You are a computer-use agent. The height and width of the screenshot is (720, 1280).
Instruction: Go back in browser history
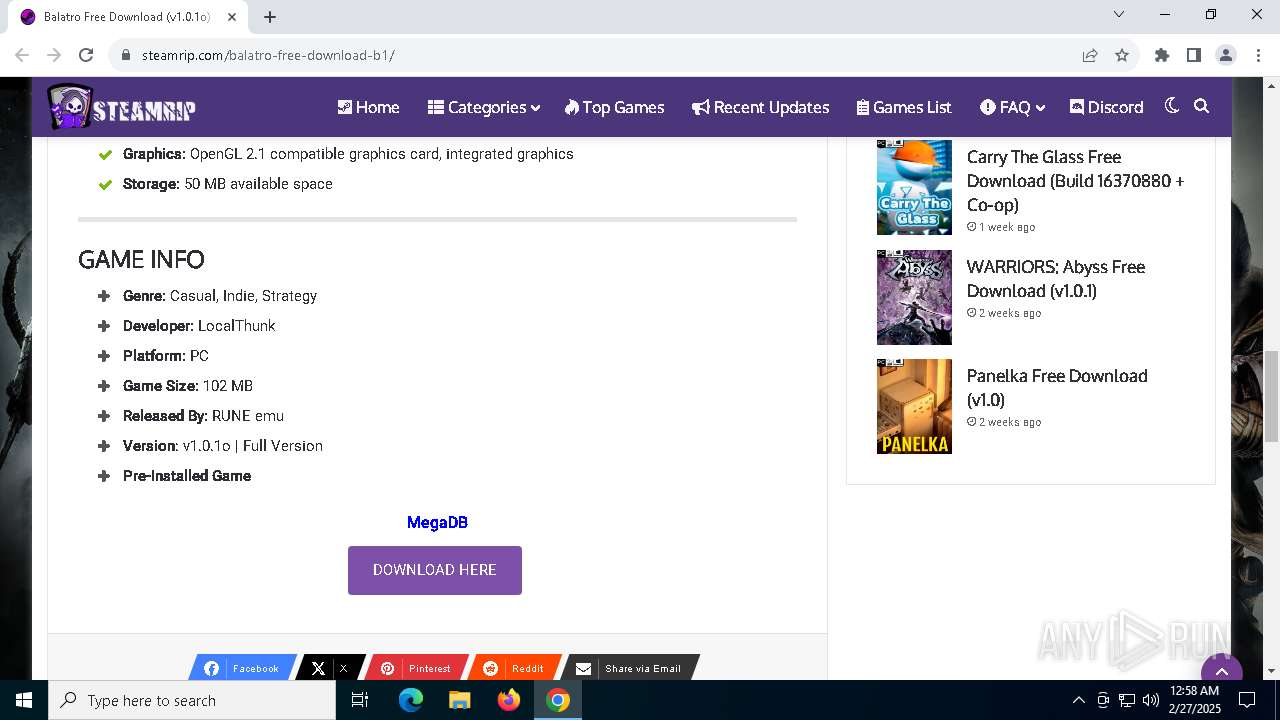pyautogui.click(x=22, y=55)
